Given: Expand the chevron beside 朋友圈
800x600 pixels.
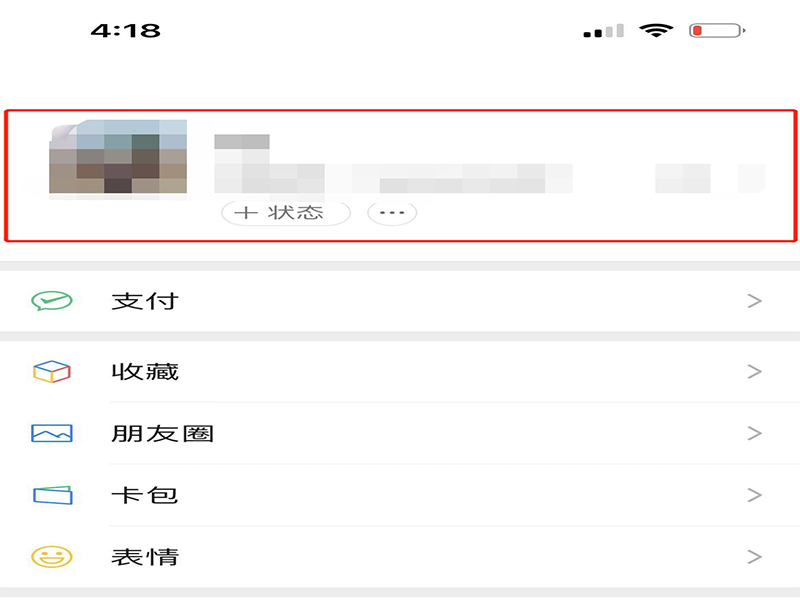Looking at the screenshot, I should click(x=755, y=433).
